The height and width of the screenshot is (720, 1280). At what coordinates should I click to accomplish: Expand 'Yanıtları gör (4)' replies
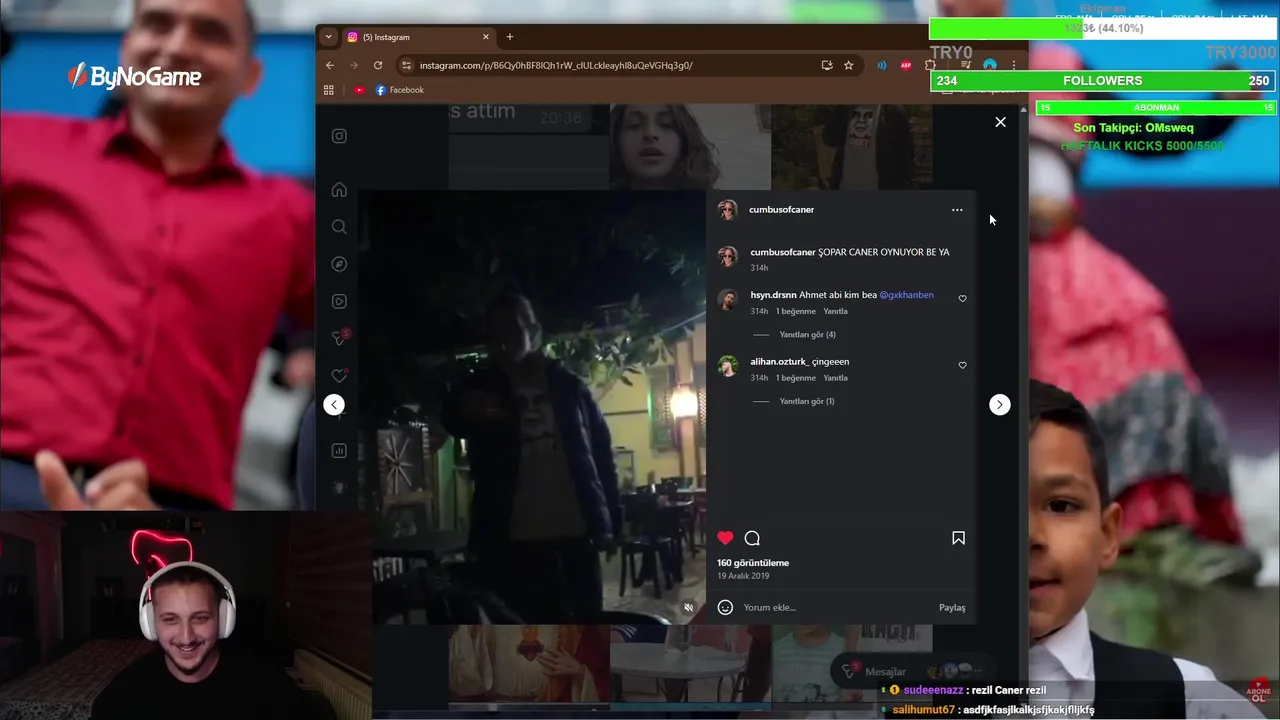point(807,334)
